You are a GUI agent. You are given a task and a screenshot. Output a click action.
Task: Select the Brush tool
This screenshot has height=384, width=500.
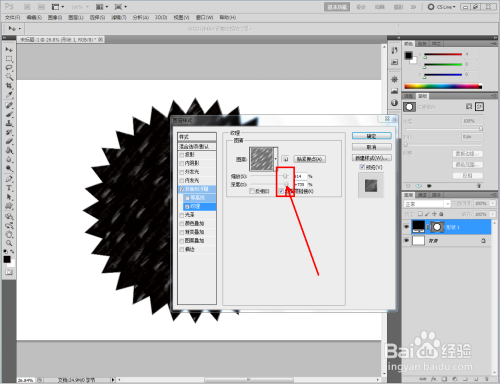click(9, 114)
